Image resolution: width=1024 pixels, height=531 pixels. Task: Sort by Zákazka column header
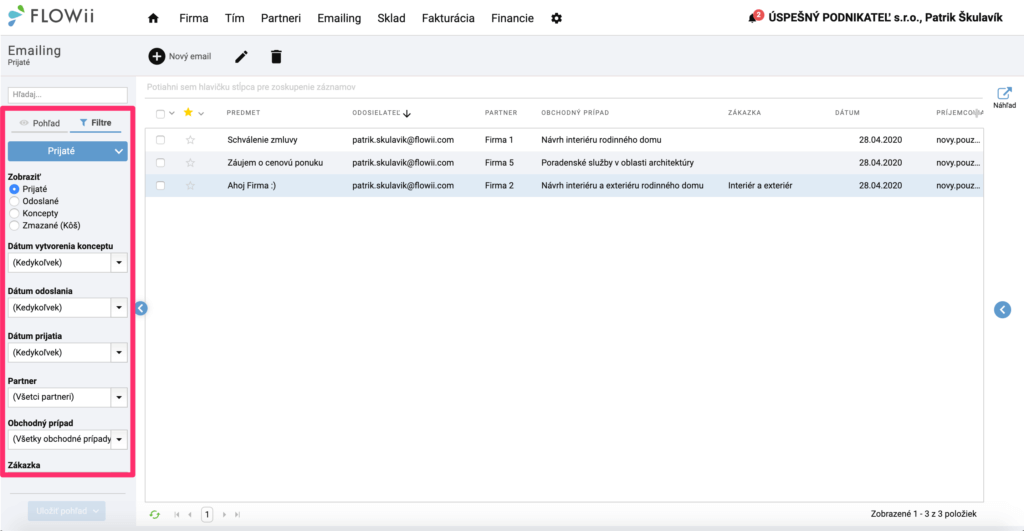pos(744,113)
